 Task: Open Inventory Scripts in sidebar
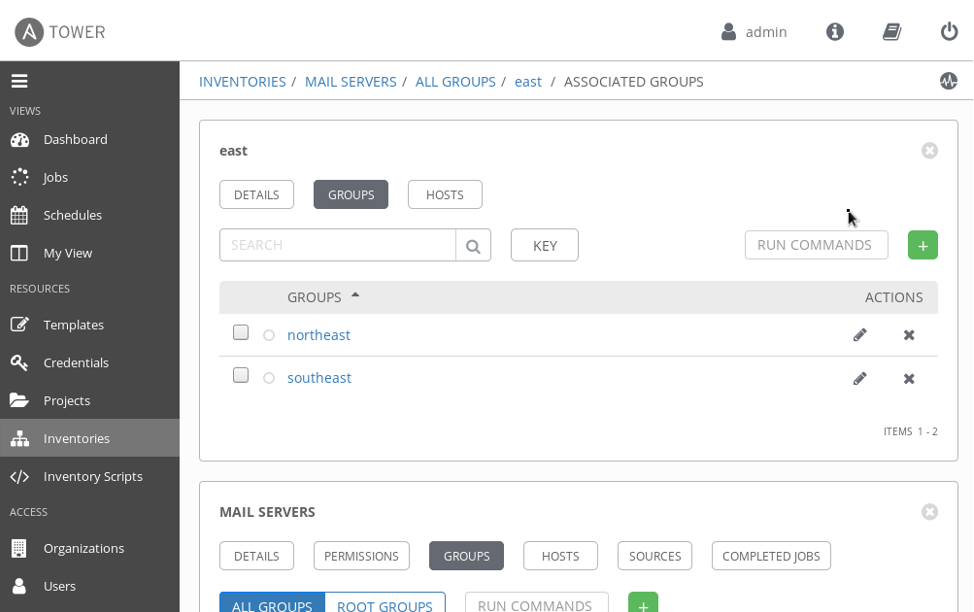pos(89,477)
